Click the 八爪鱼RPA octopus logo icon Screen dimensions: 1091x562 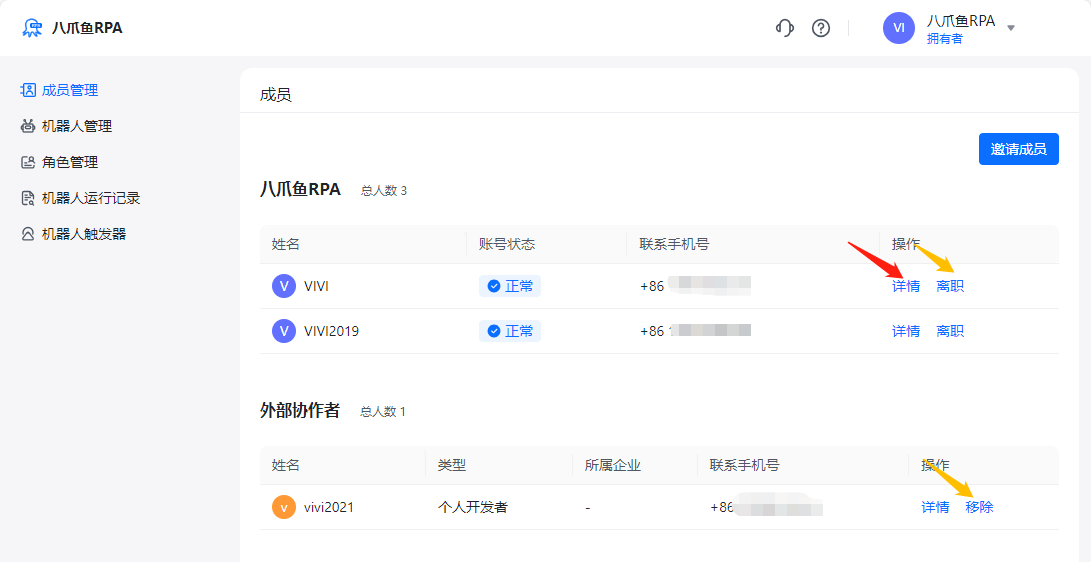[x=32, y=28]
